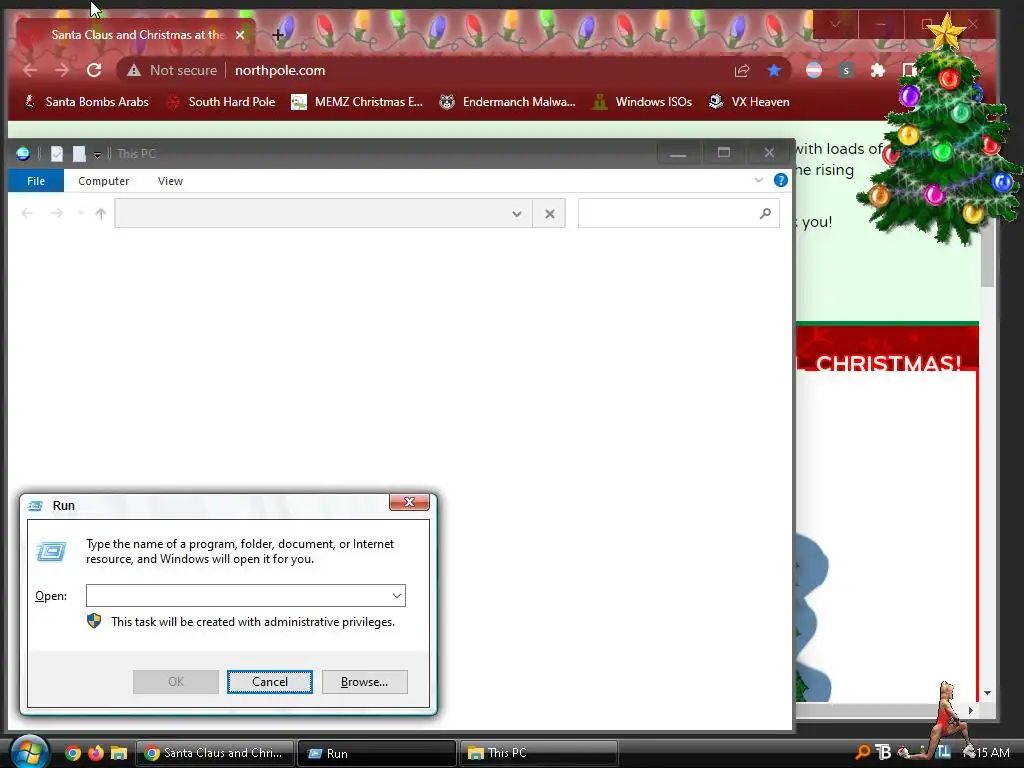Click Browse... in the Run dialog
Screen dimensions: 1024x768
click(364, 682)
